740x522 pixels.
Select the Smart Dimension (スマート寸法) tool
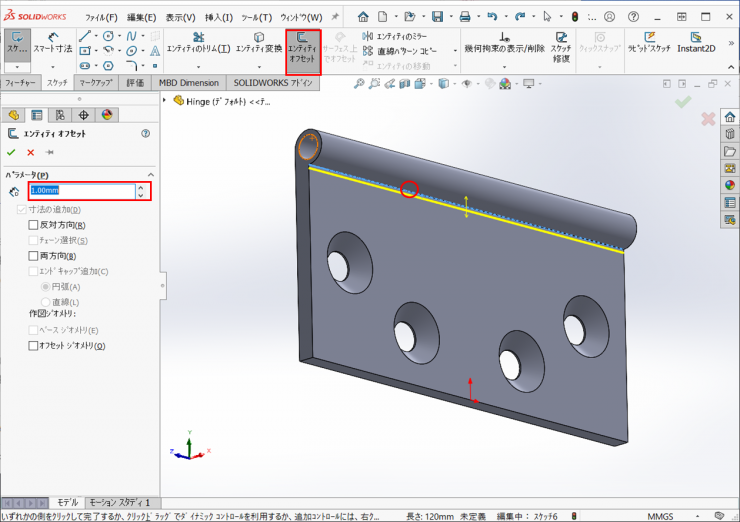(52, 42)
